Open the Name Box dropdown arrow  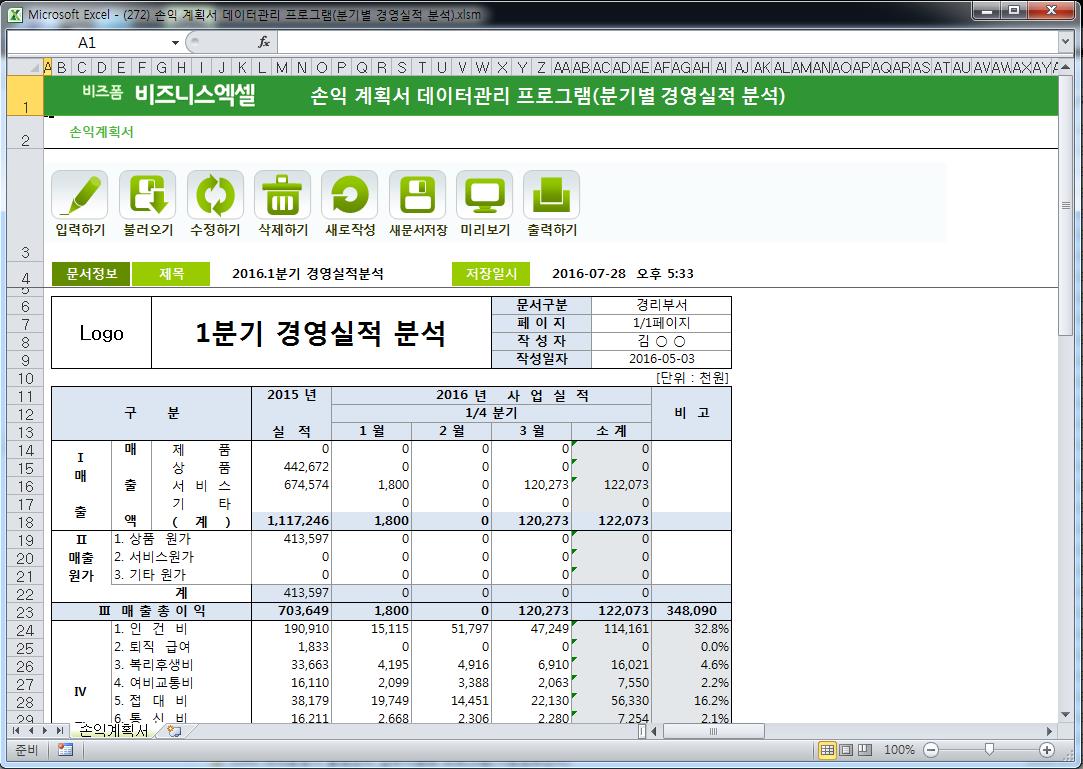[175, 43]
